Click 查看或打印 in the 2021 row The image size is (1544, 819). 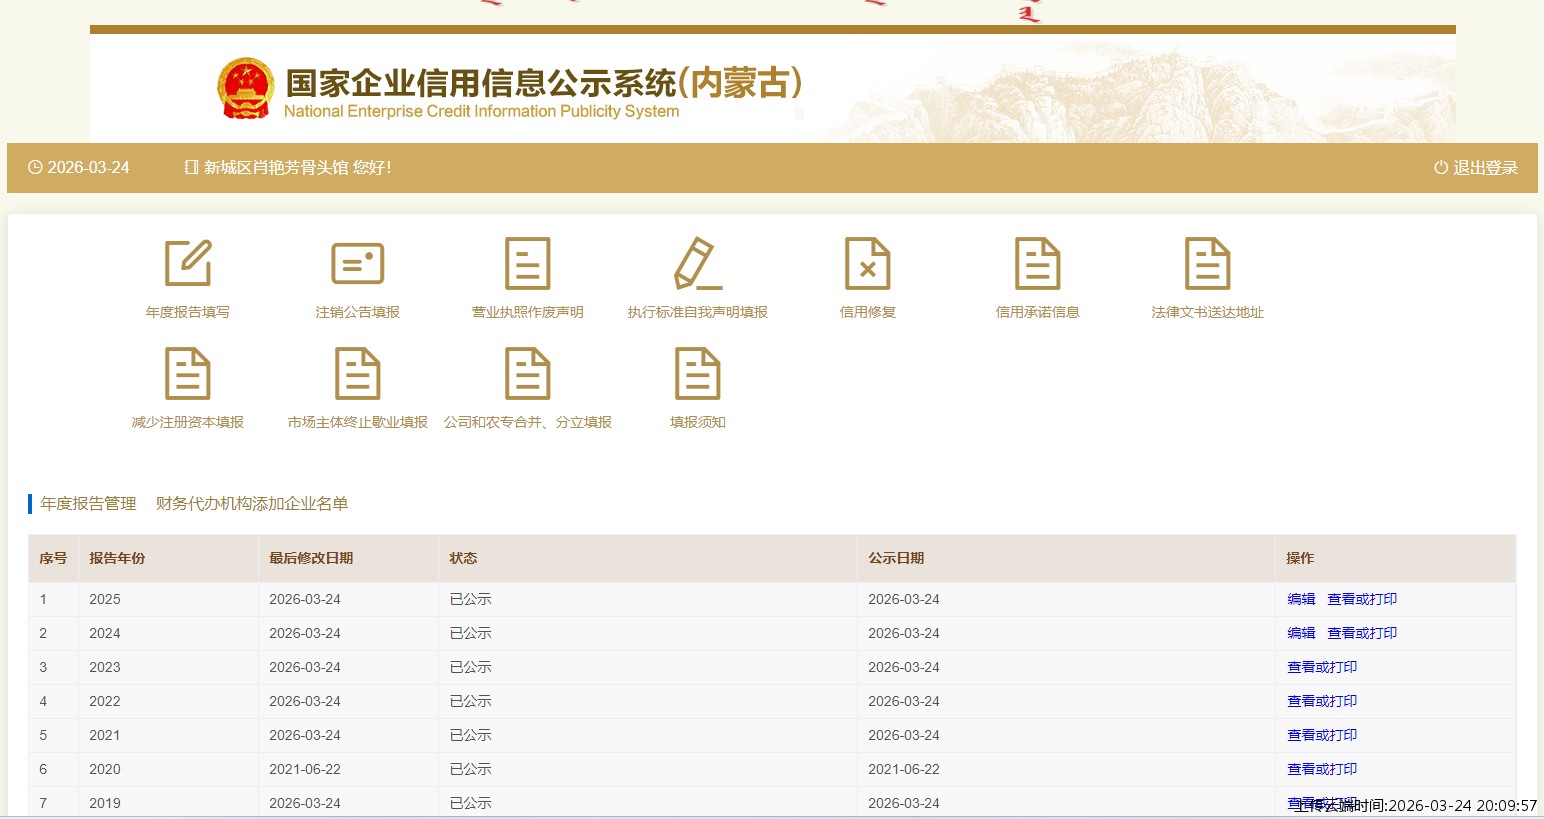click(x=1322, y=735)
